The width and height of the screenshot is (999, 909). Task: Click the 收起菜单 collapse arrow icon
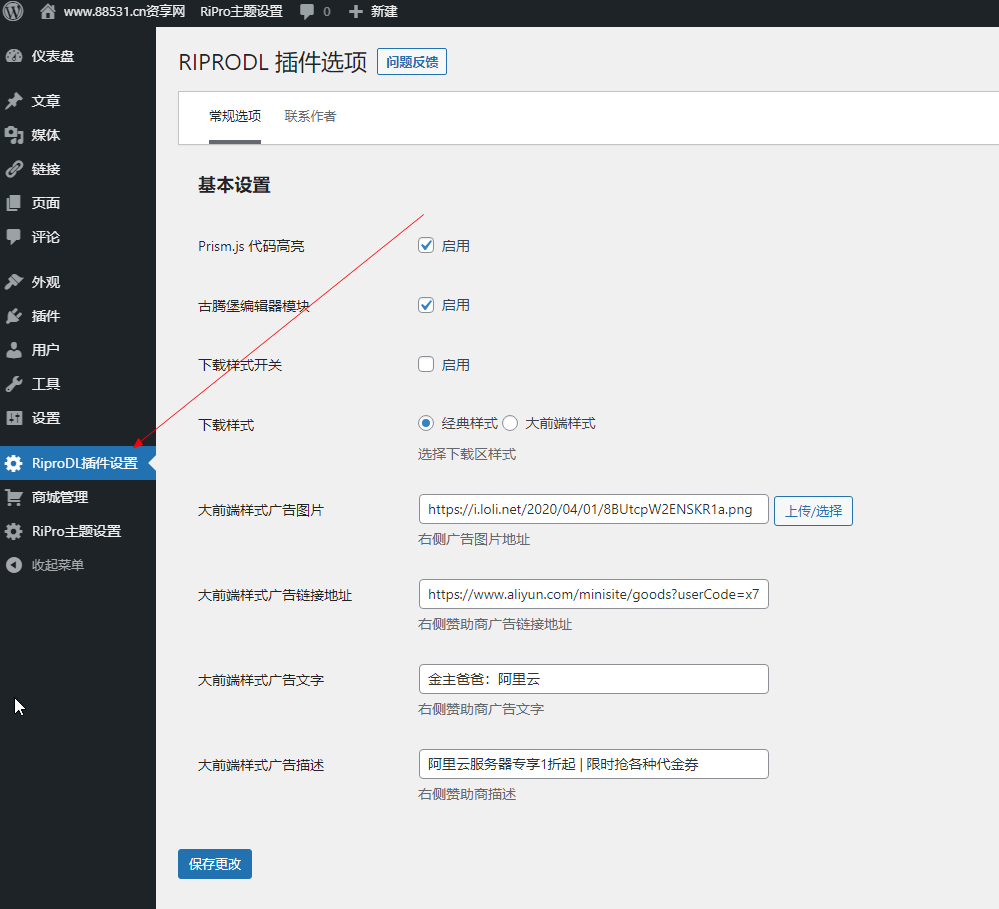(x=14, y=565)
